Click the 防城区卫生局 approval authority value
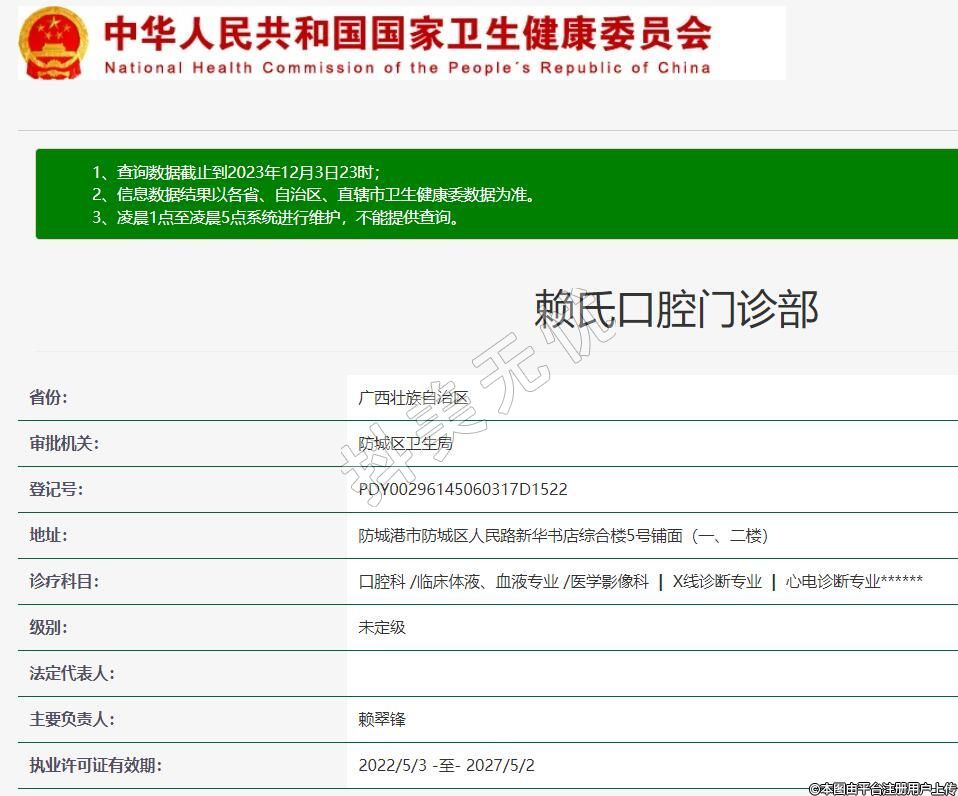 pyautogui.click(x=405, y=443)
